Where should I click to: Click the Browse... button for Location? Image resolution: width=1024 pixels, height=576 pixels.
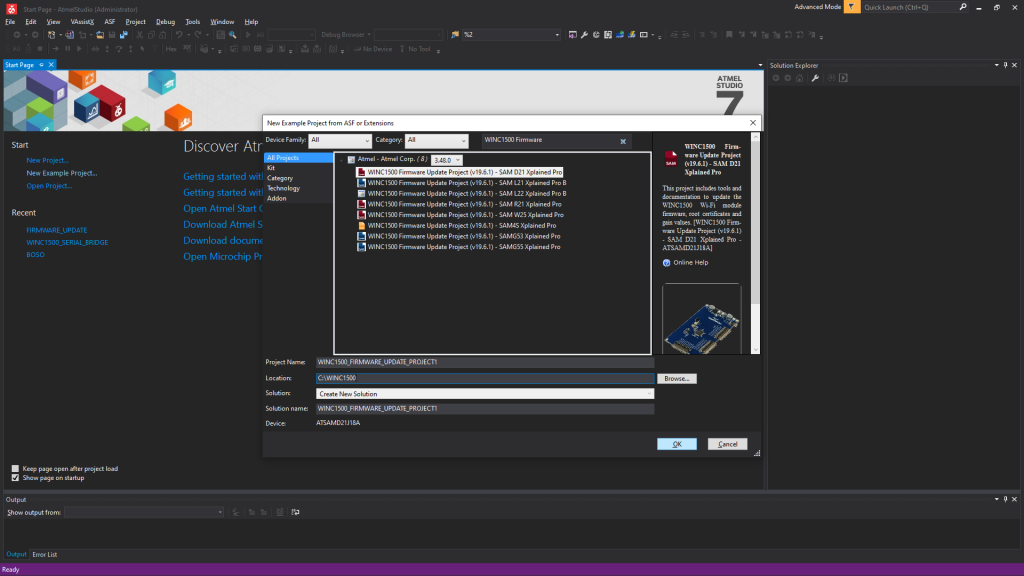coord(677,379)
